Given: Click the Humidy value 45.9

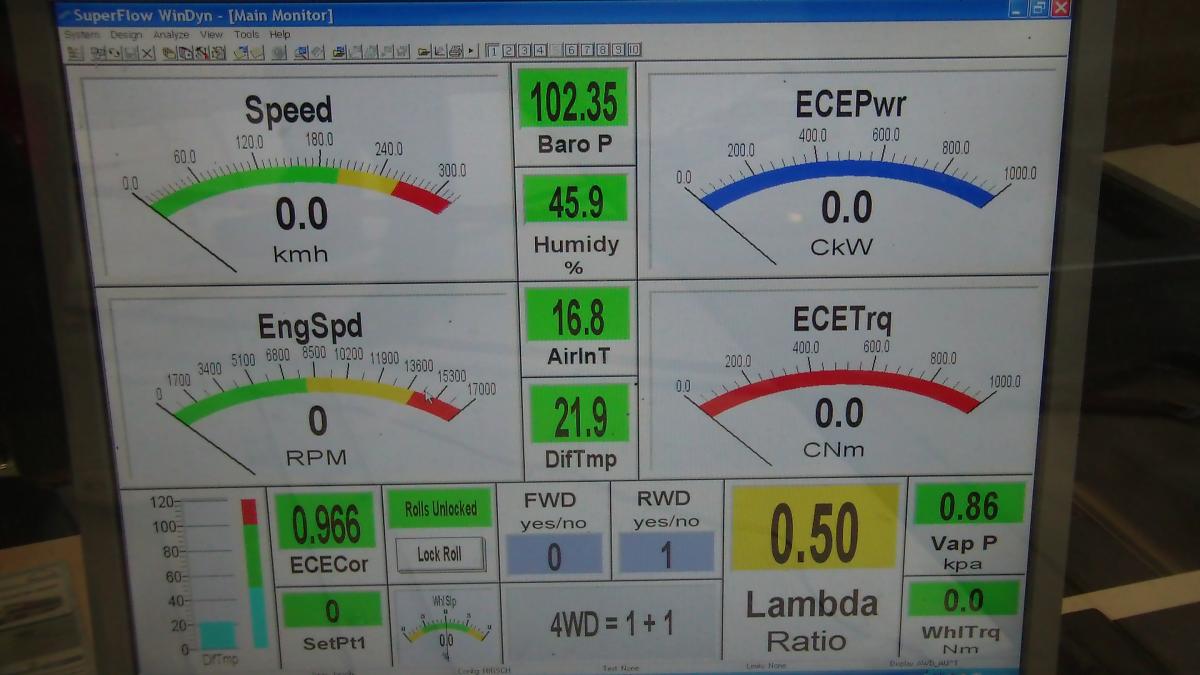Looking at the screenshot, I should pos(575,201).
